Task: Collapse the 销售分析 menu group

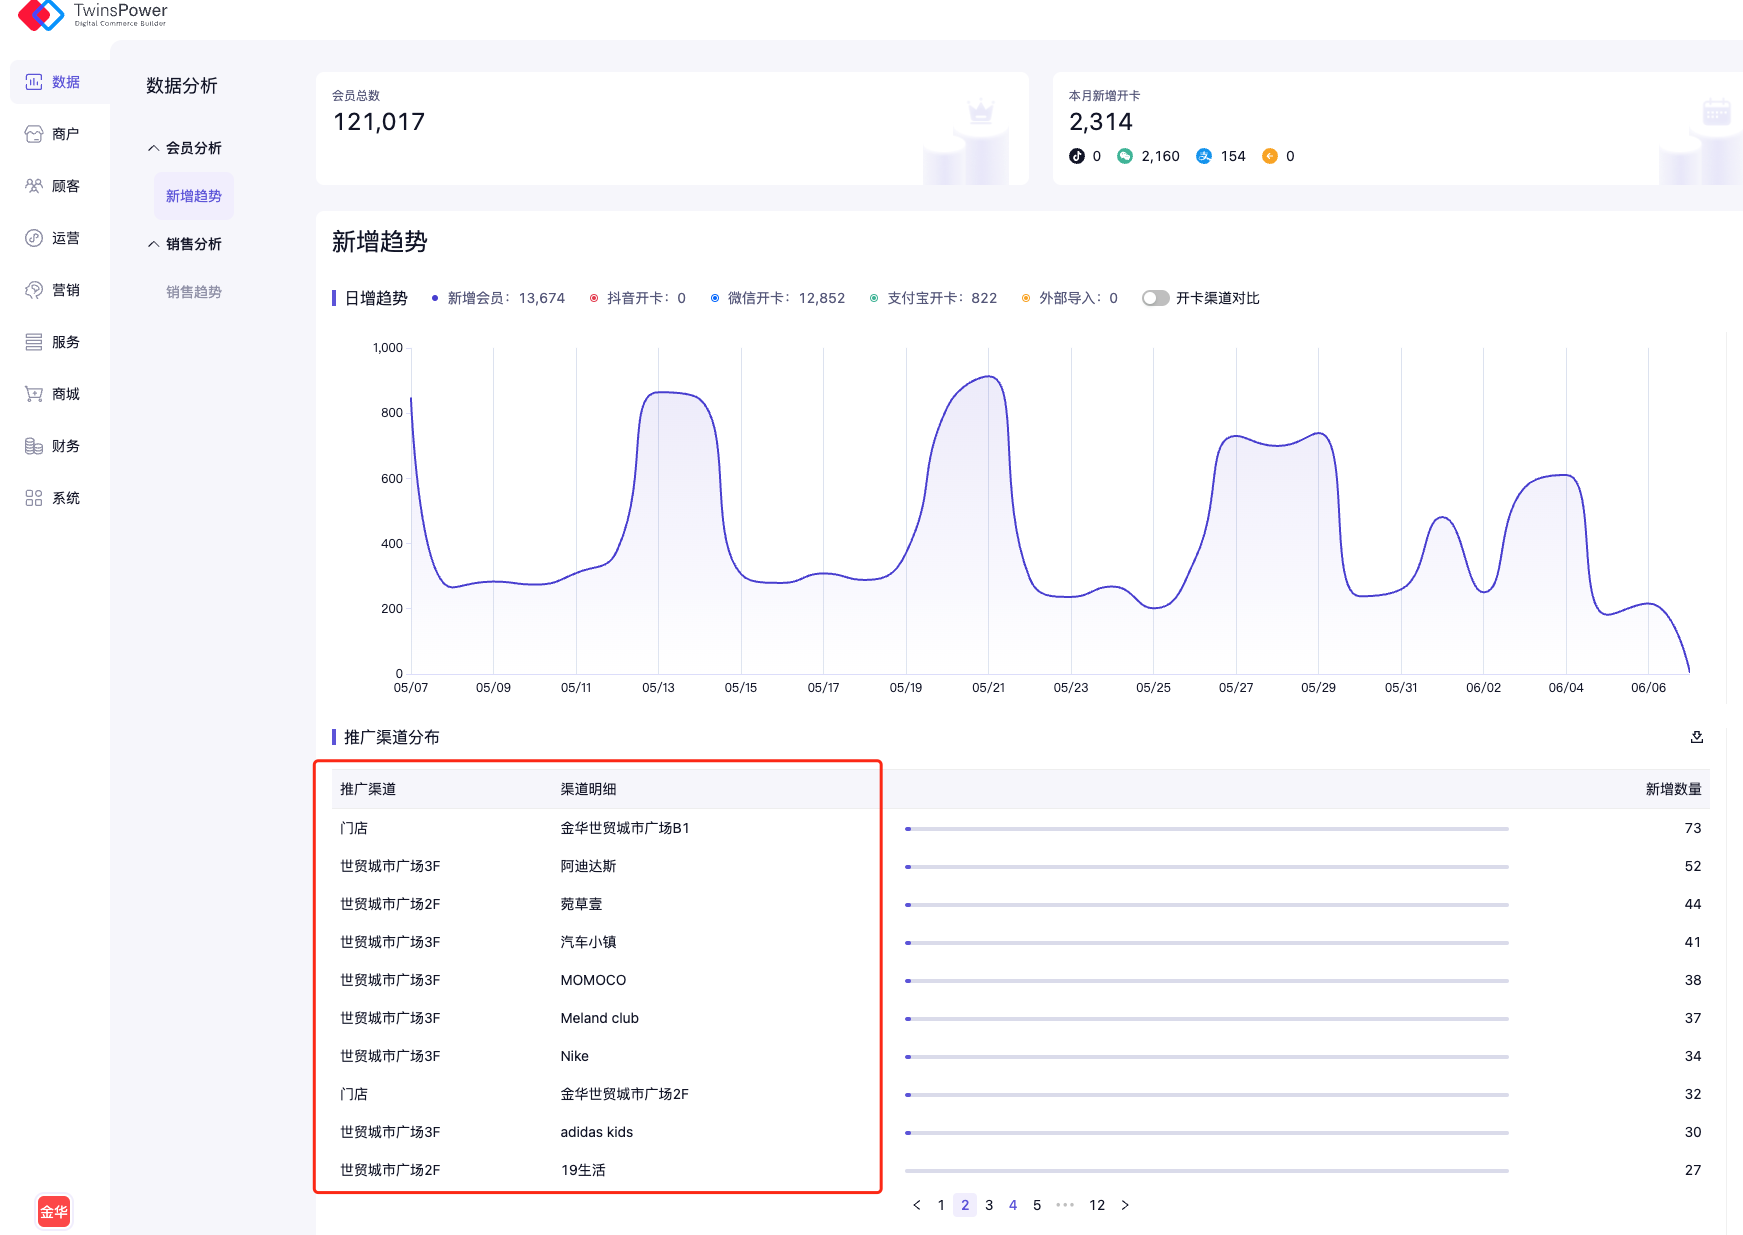Action: tap(154, 244)
